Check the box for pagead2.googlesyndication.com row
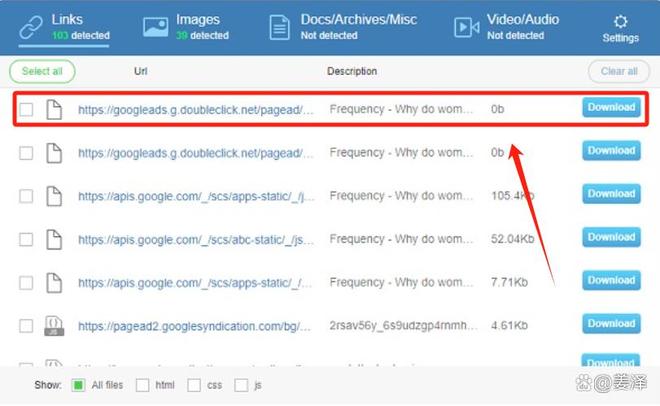660x406 pixels. click(x=26, y=325)
